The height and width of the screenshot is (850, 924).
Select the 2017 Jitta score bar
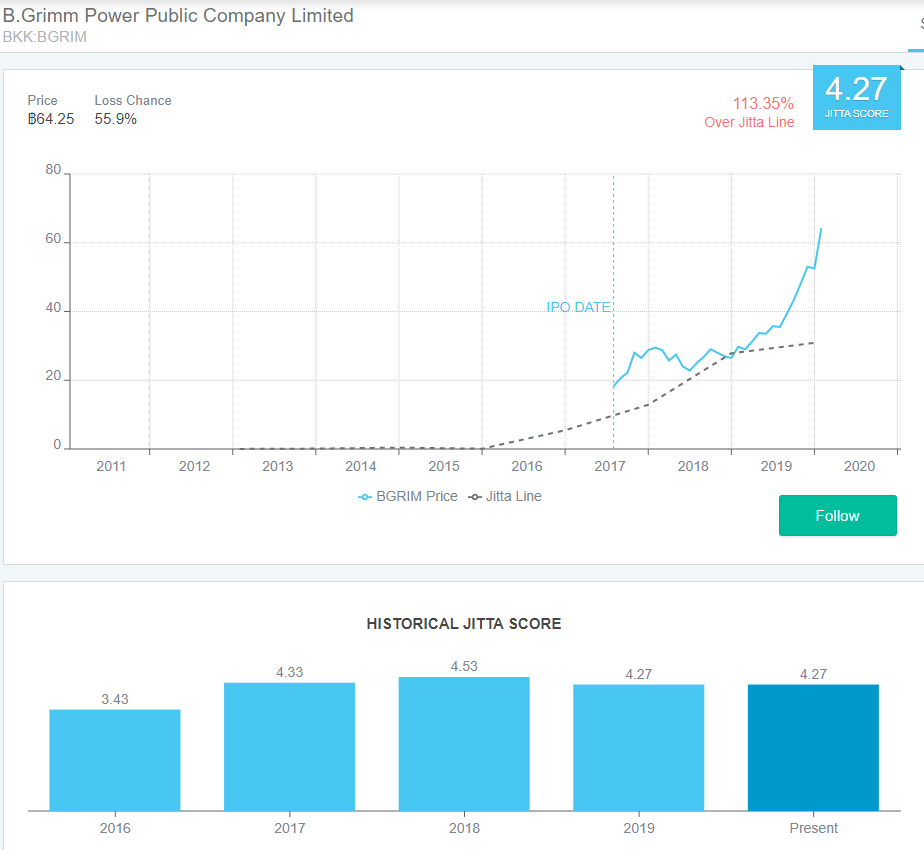289,747
